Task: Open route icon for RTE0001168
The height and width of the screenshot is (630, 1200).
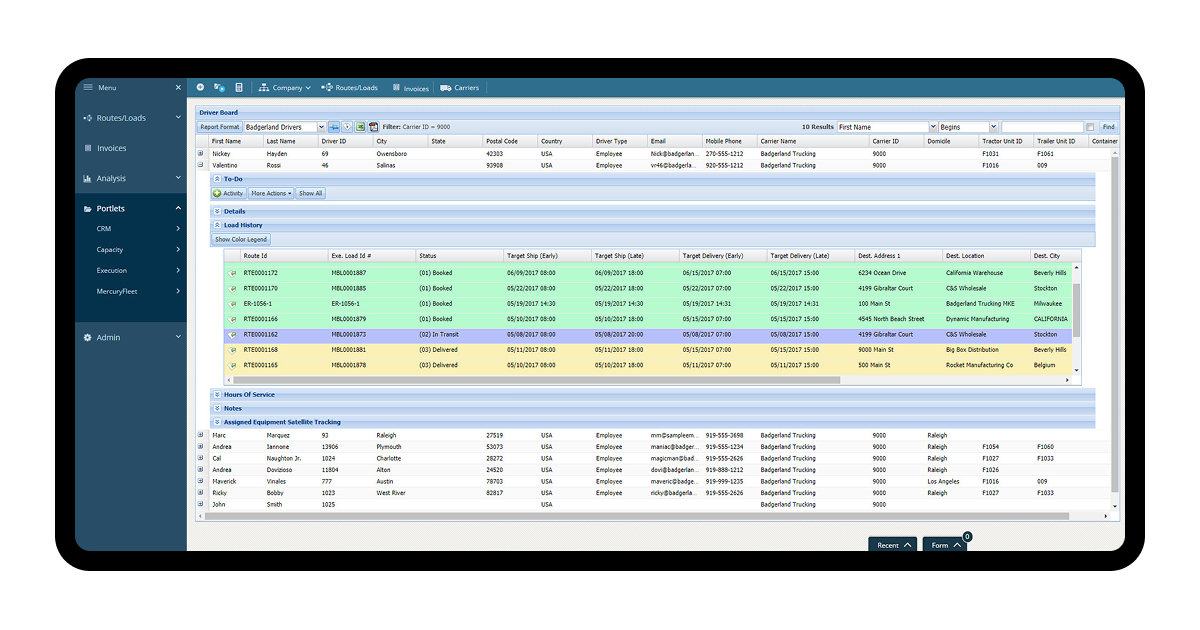Action: point(233,350)
